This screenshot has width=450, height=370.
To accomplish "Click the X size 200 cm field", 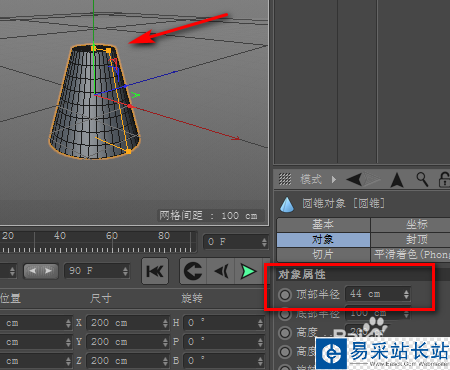I will (x=128, y=323).
